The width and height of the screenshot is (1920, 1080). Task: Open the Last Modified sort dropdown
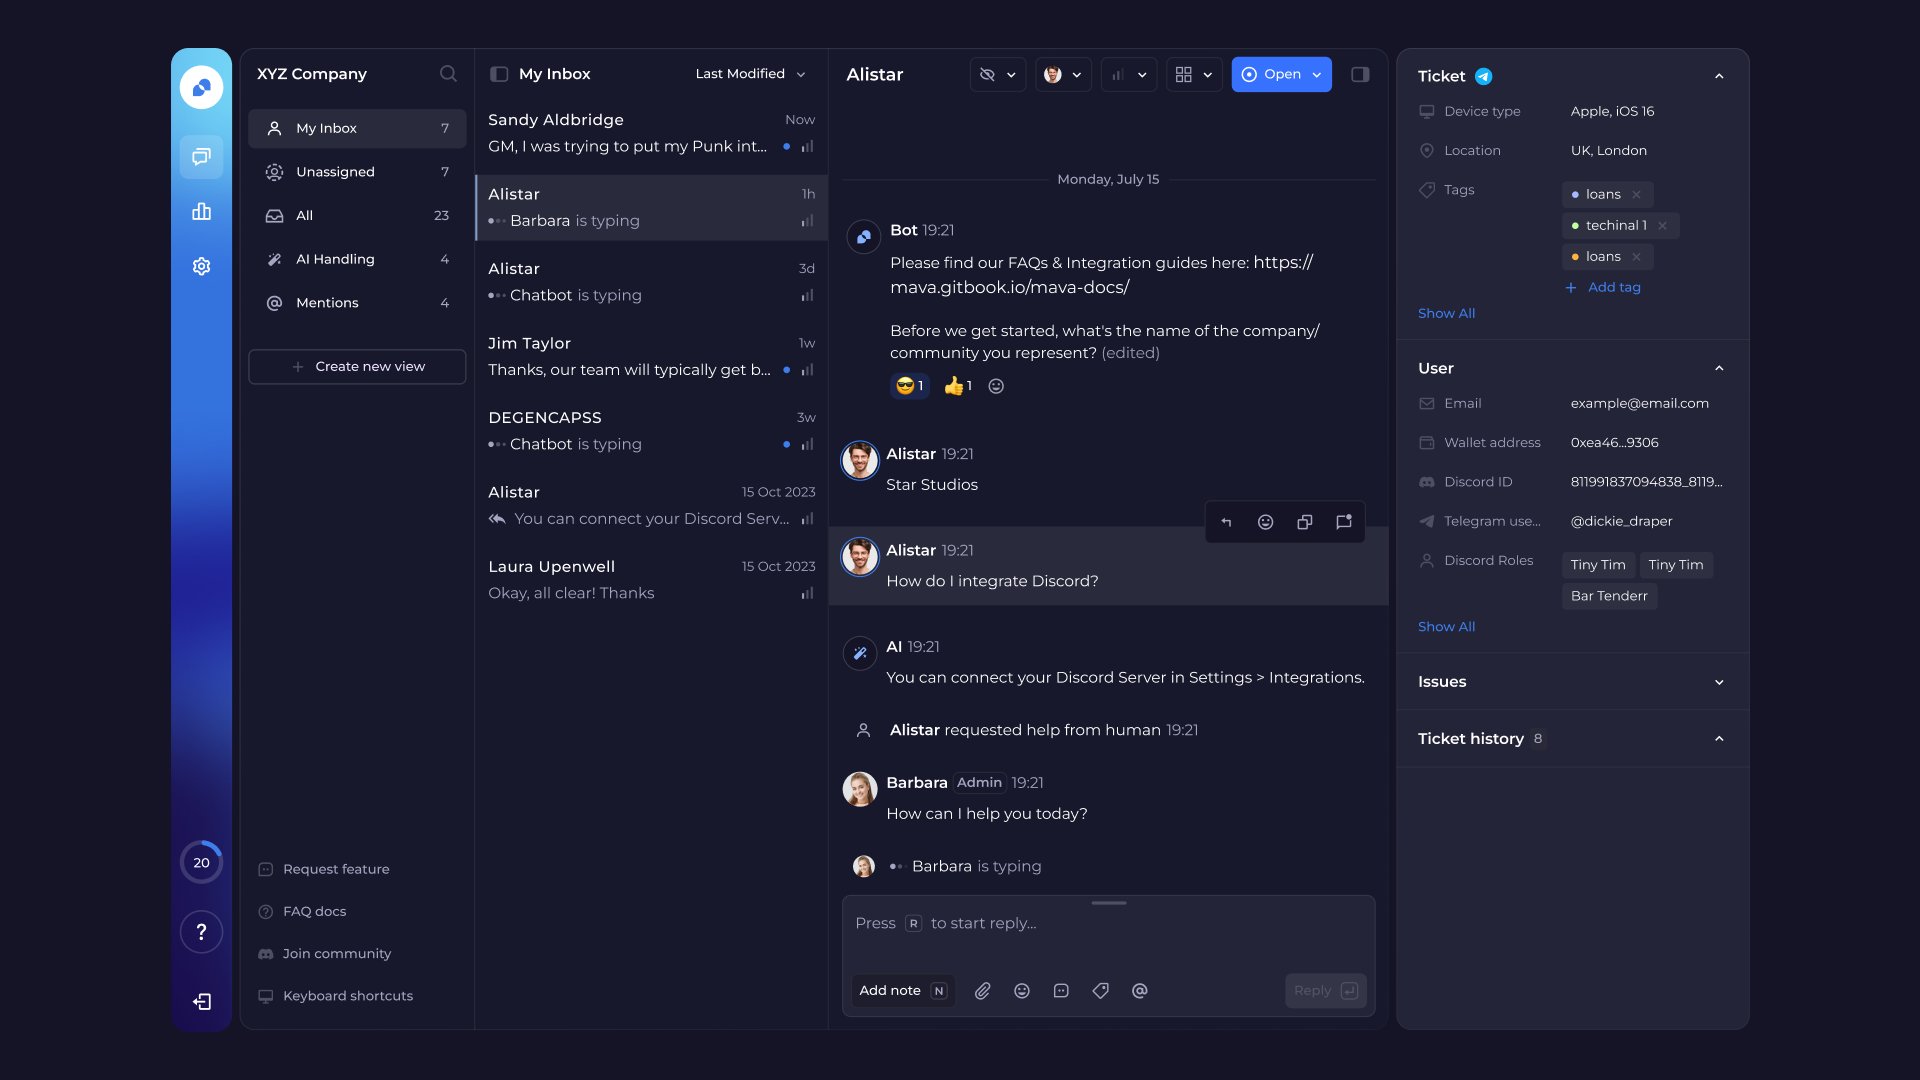[x=750, y=74]
